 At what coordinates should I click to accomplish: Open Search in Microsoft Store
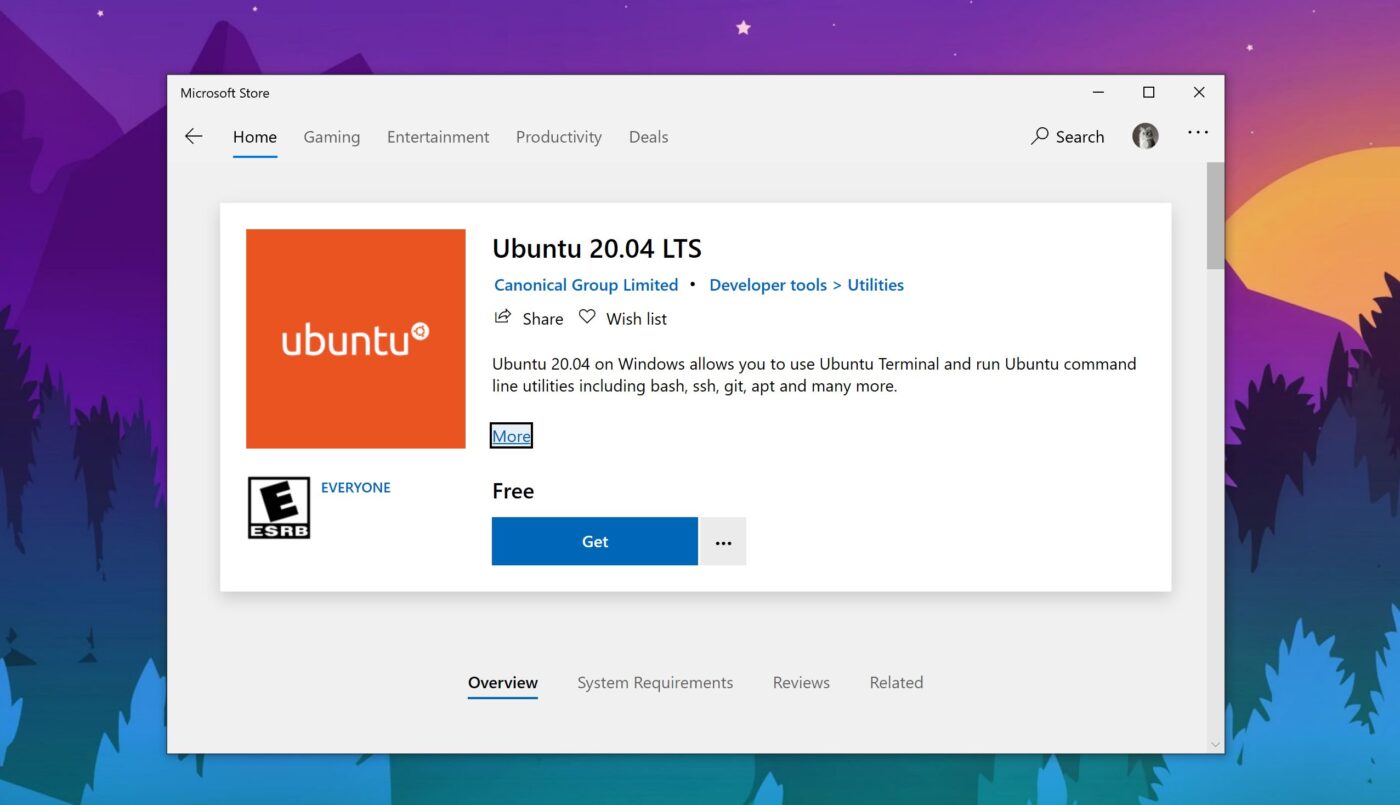[x=1067, y=136]
